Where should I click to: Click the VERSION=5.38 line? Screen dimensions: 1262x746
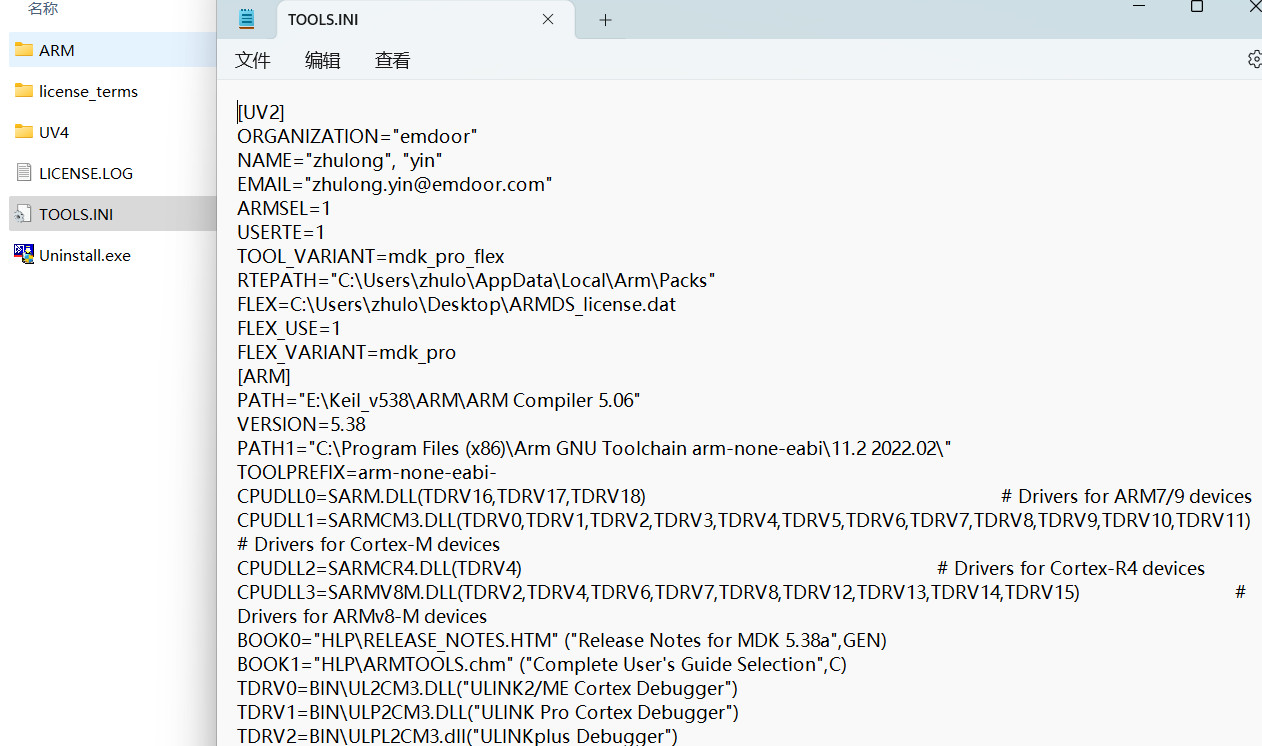coord(301,424)
